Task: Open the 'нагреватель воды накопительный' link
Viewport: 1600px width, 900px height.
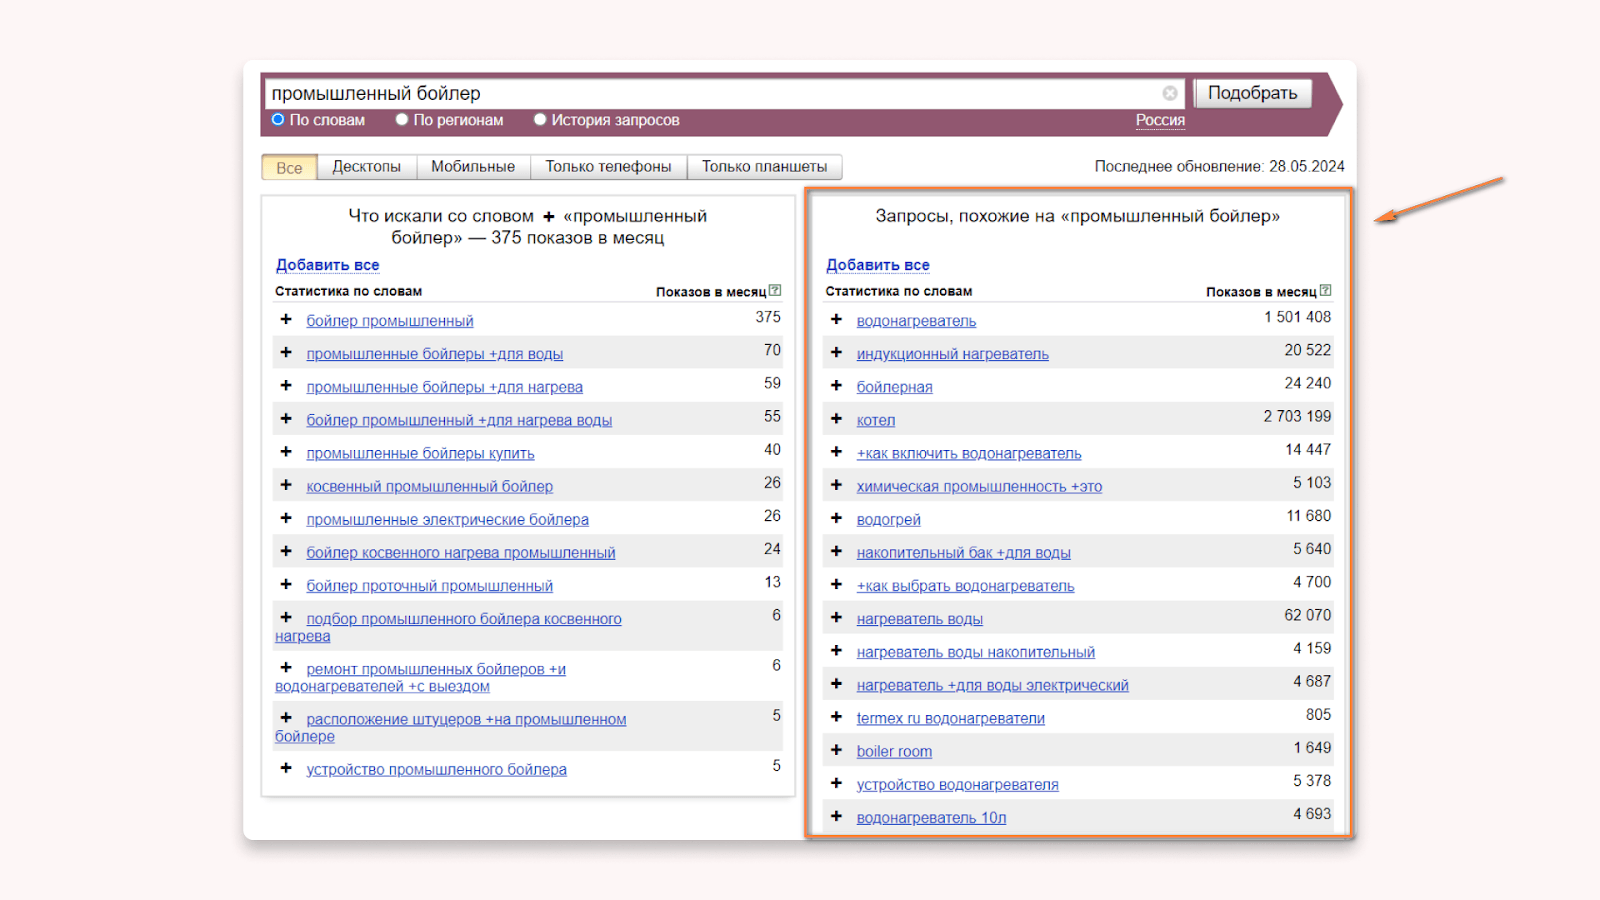Action: [976, 653]
